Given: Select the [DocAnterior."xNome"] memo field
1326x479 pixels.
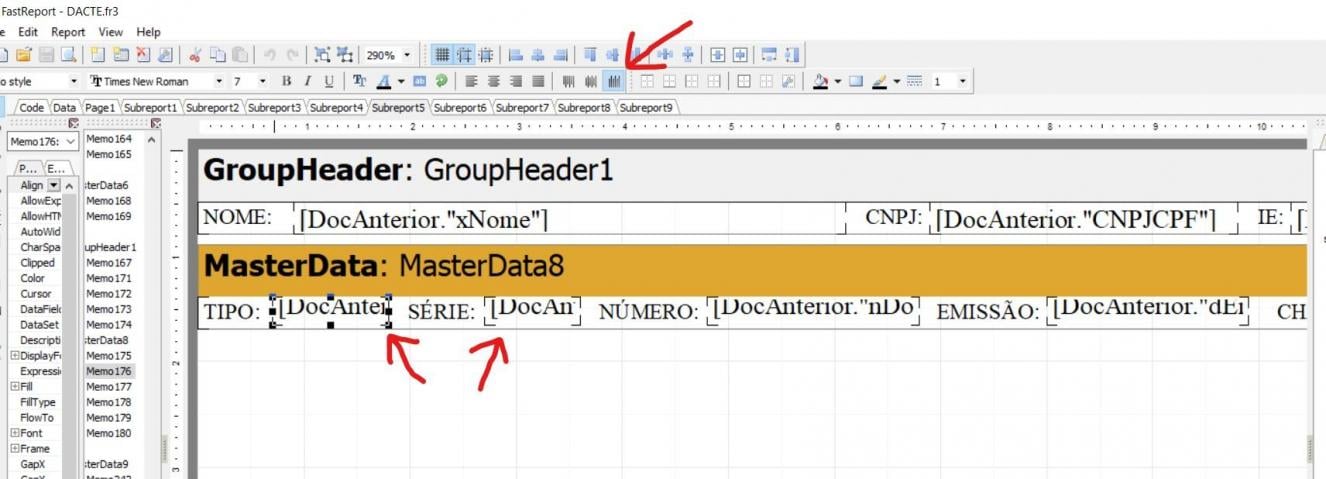Looking at the screenshot, I should [568, 219].
